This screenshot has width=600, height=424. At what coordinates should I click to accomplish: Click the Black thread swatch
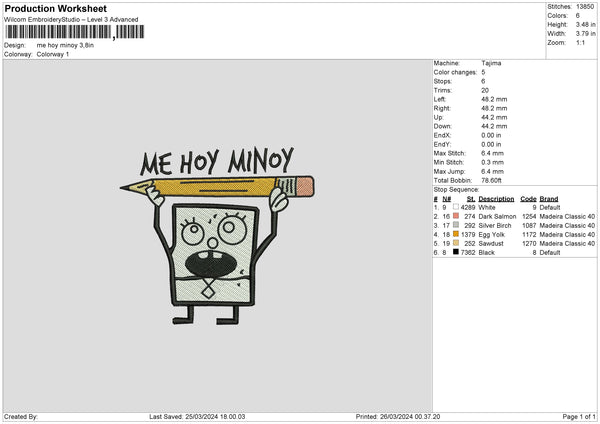pyautogui.click(x=455, y=252)
